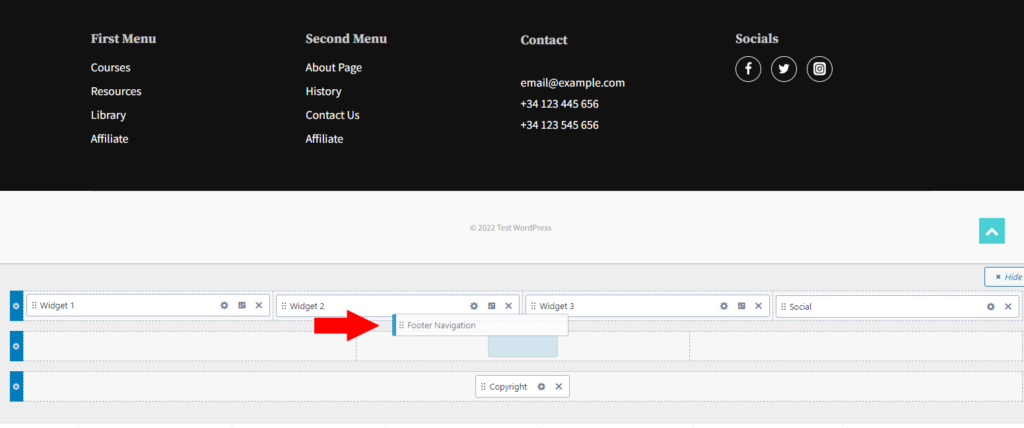Select the Social builder item
The width and height of the screenshot is (1024, 428).
pos(897,306)
